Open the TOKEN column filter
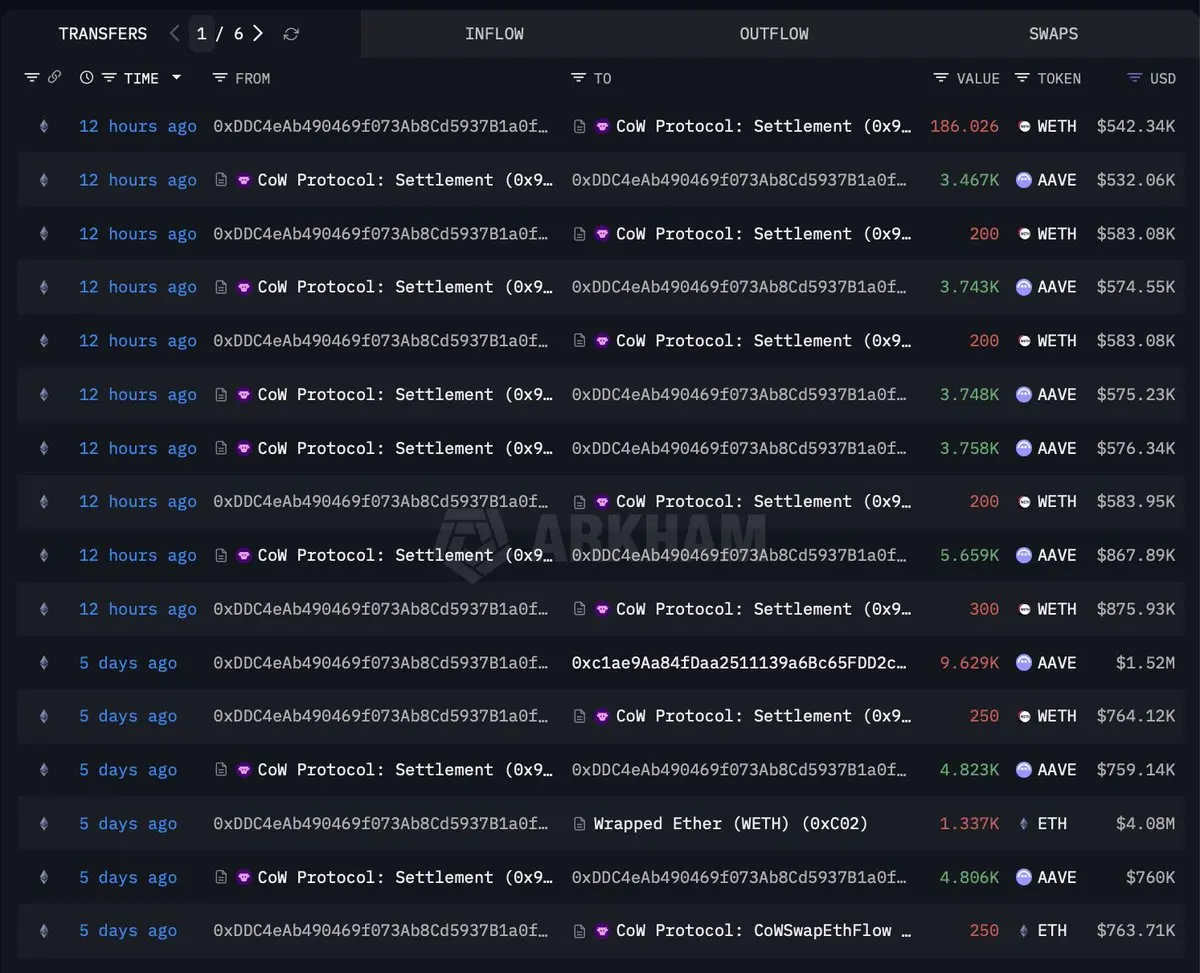Image resolution: width=1200 pixels, height=973 pixels. click(1022, 78)
